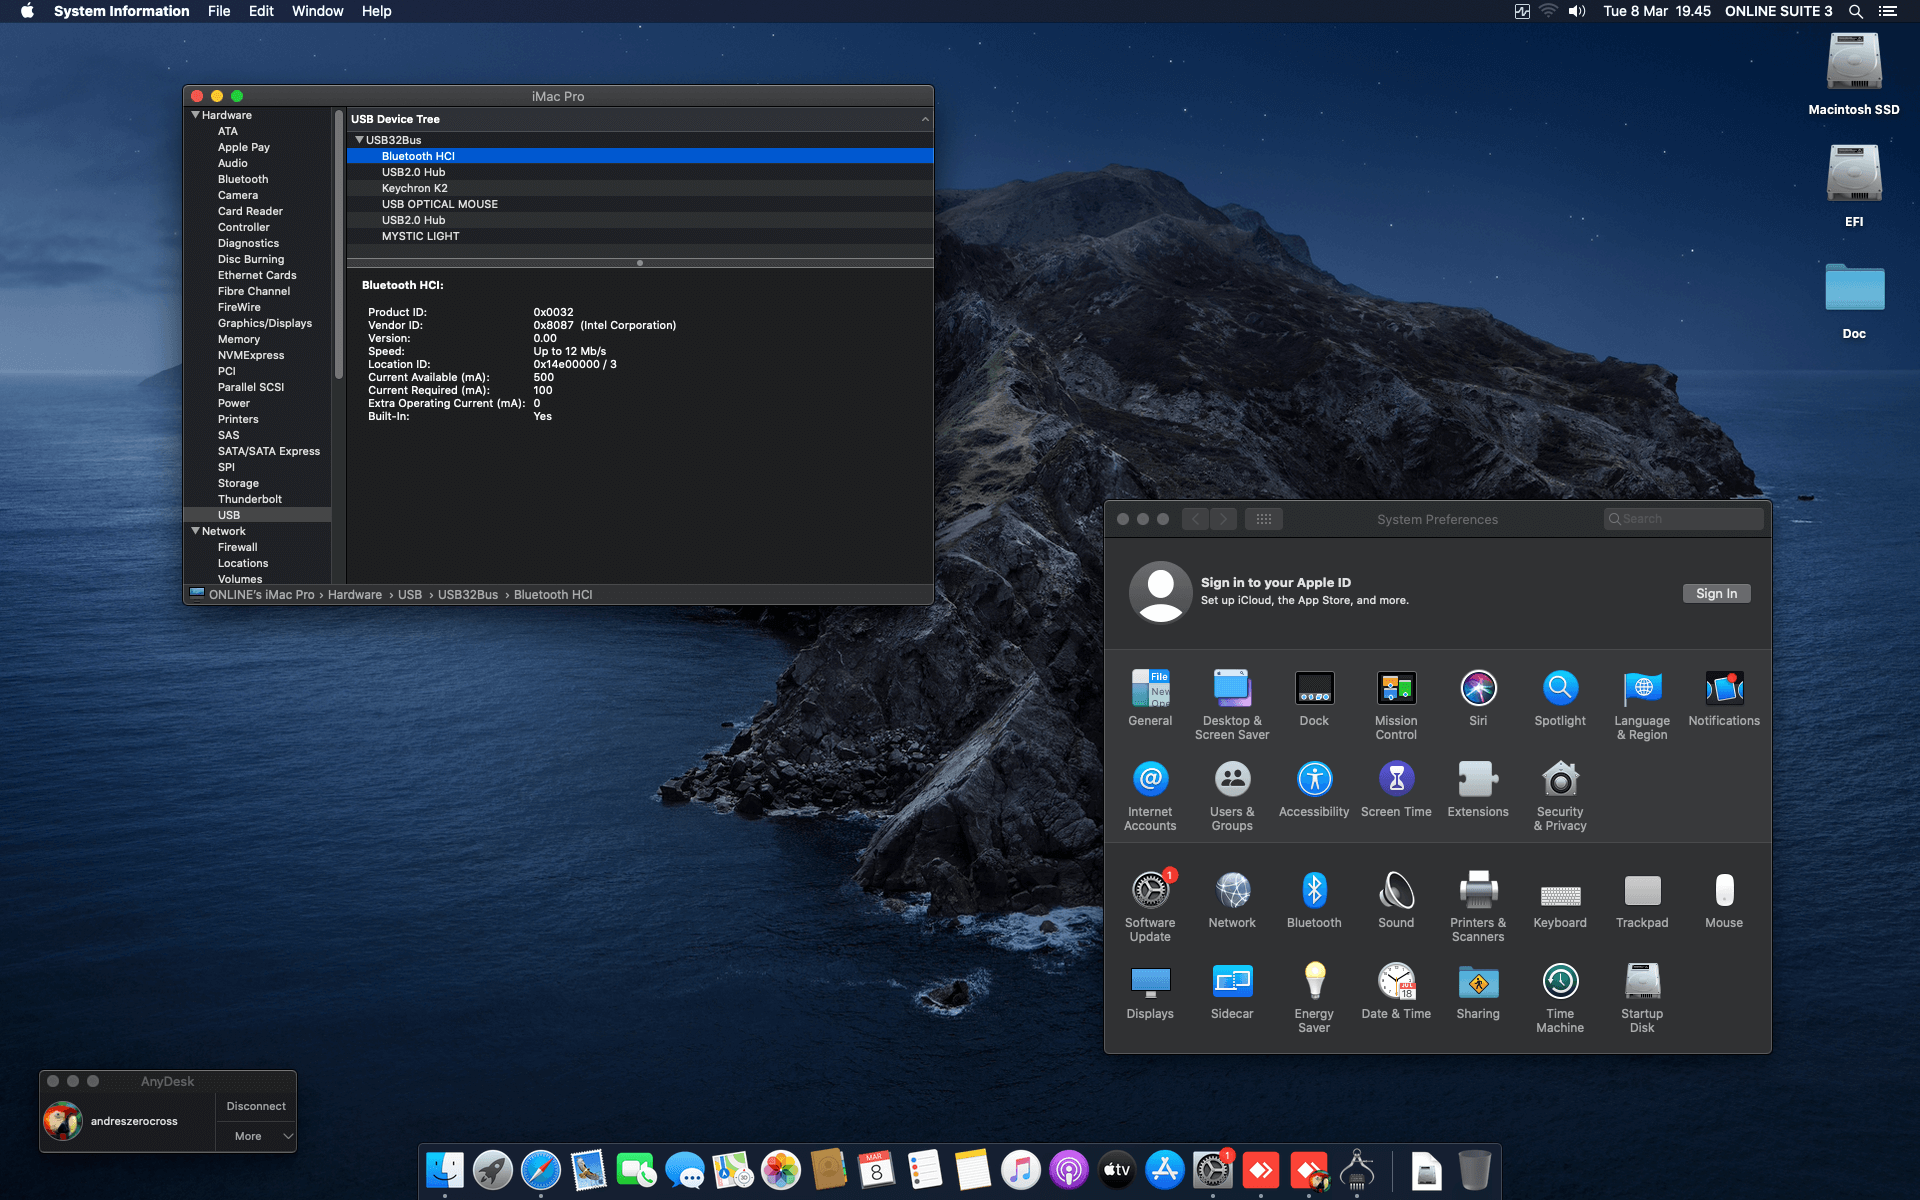Collapse the Hardware section in sidebar
This screenshot has width=1920, height=1200.
pyautogui.click(x=195, y=114)
